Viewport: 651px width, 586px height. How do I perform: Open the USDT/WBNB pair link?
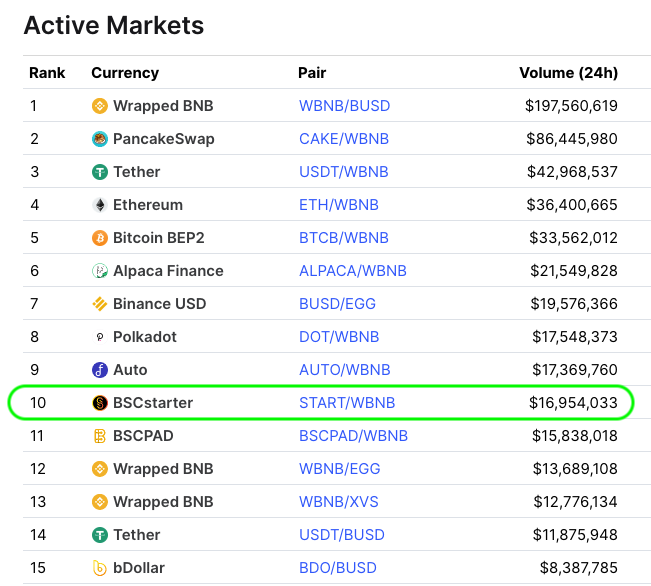(344, 172)
